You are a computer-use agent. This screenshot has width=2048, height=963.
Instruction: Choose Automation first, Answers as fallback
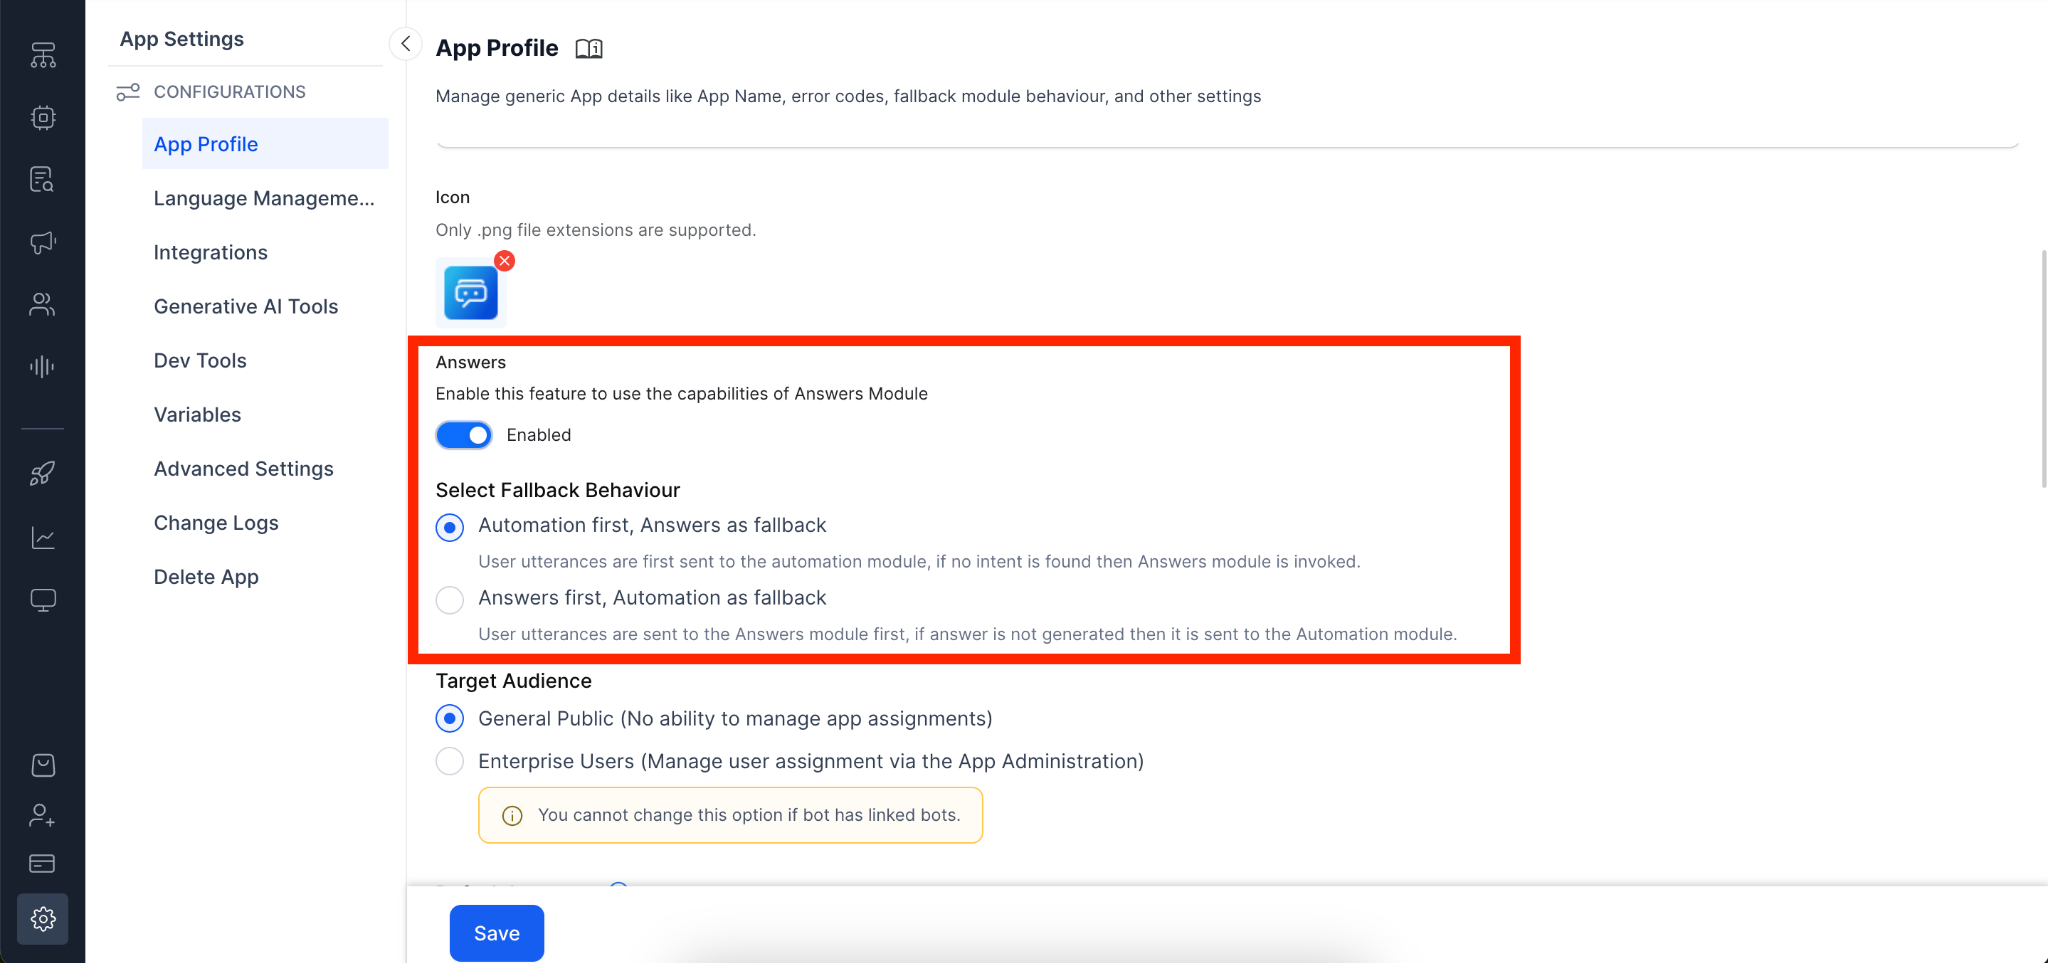450,527
